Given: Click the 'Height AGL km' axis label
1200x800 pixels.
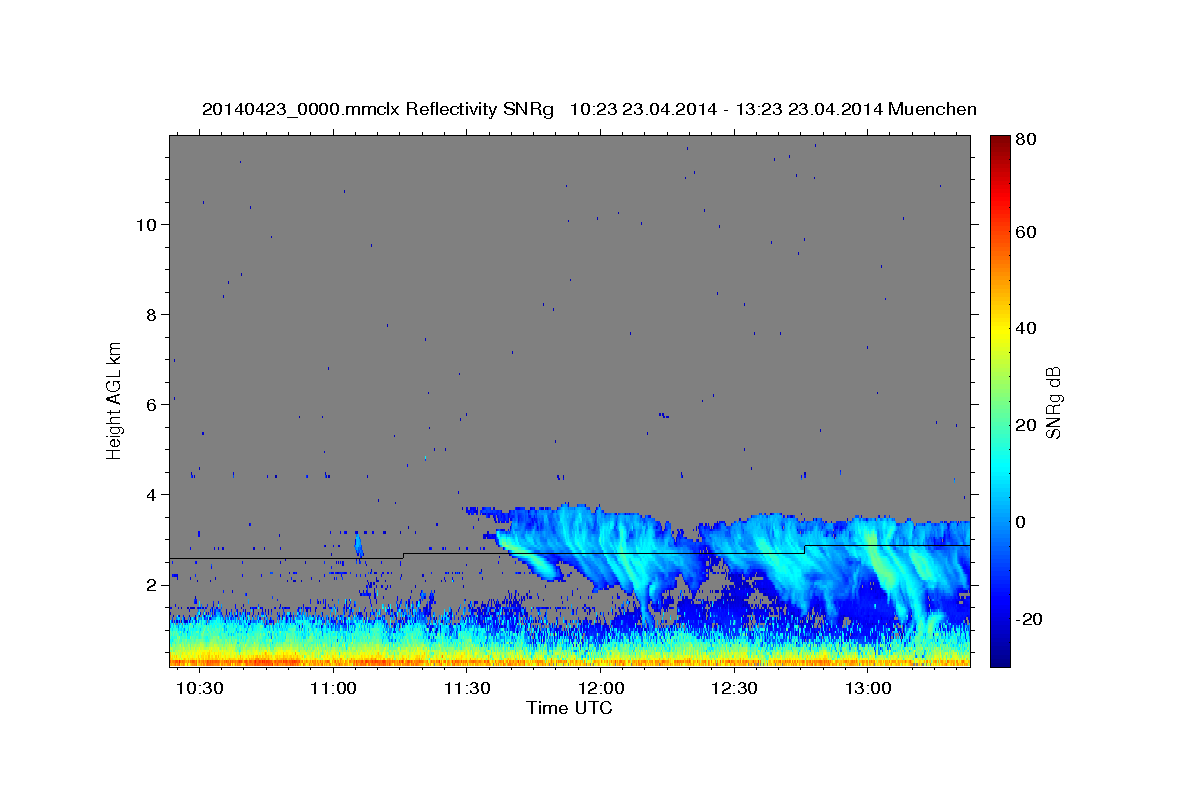Looking at the screenshot, I should click(114, 400).
